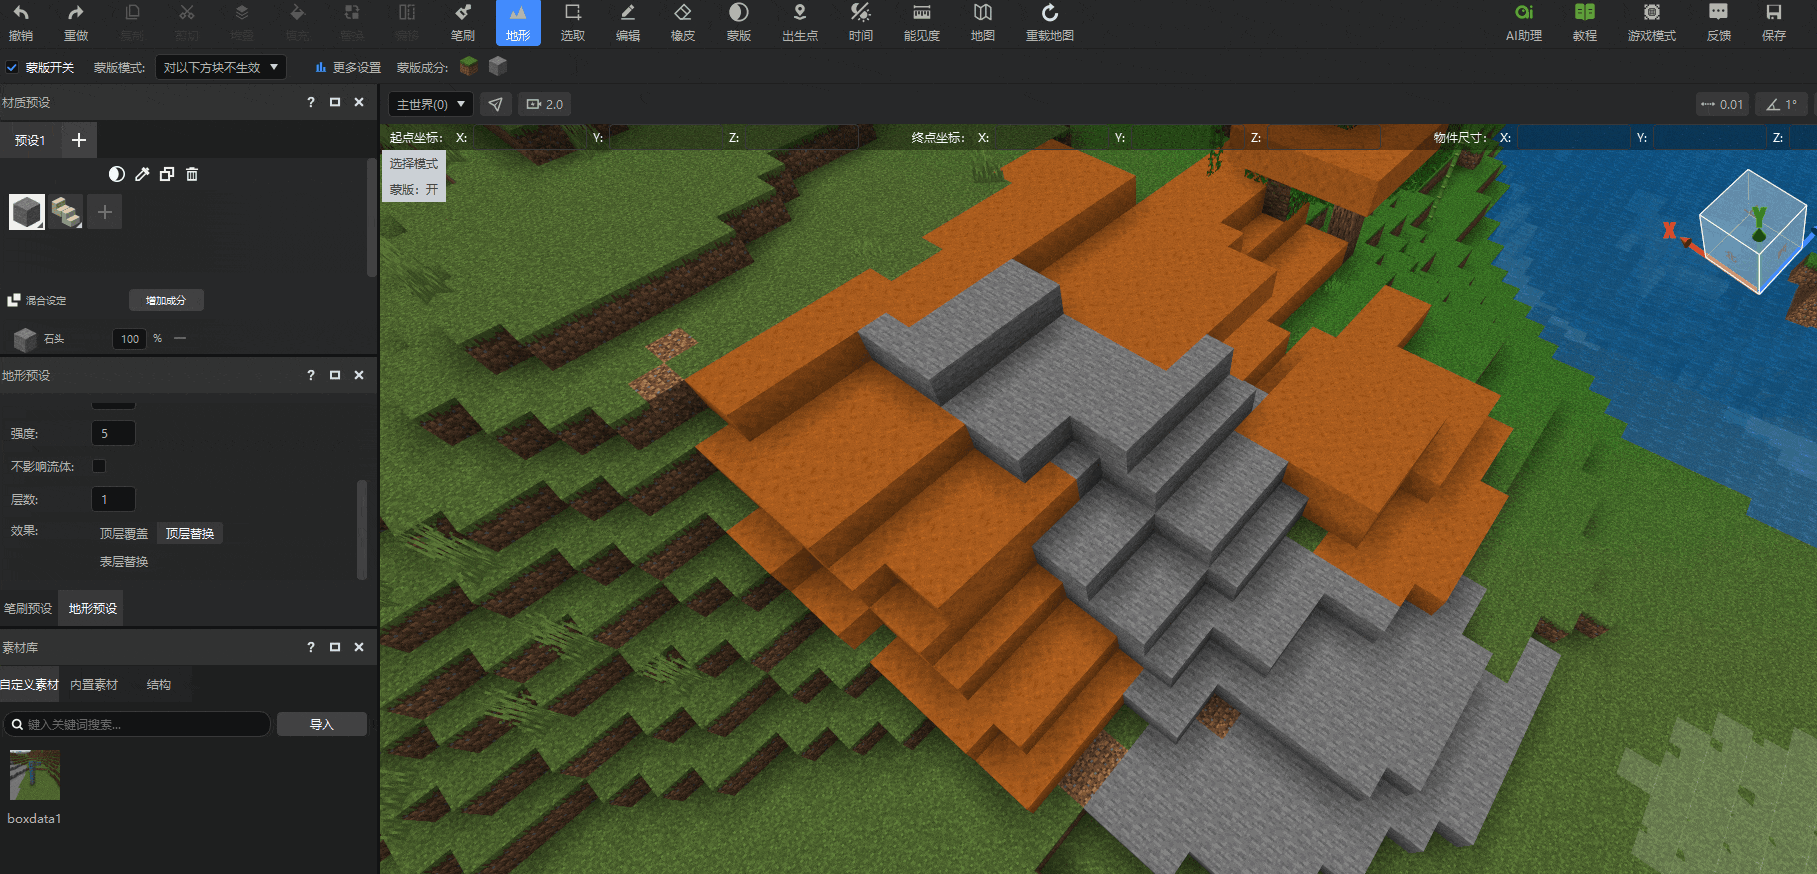Open the 时间 time setting
This screenshot has height=874, width=1817.
(x=861, y=23)
